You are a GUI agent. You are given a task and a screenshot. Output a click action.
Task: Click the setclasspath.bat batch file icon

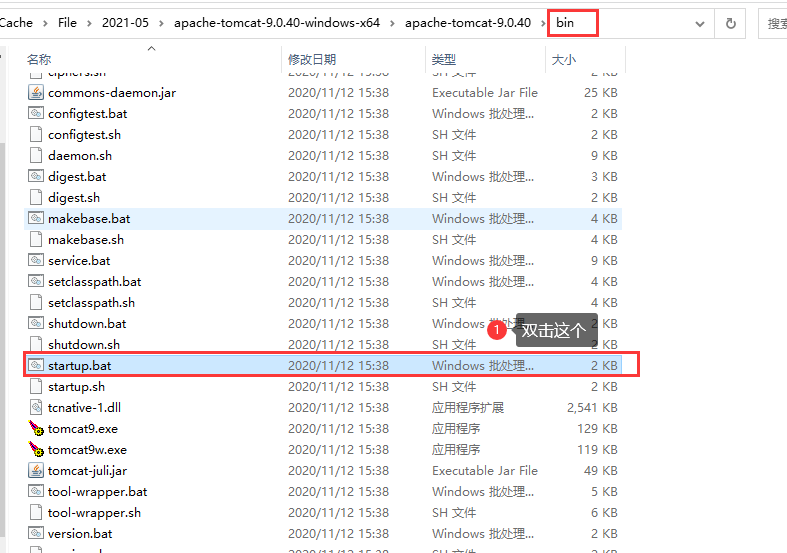coord(36,282)
